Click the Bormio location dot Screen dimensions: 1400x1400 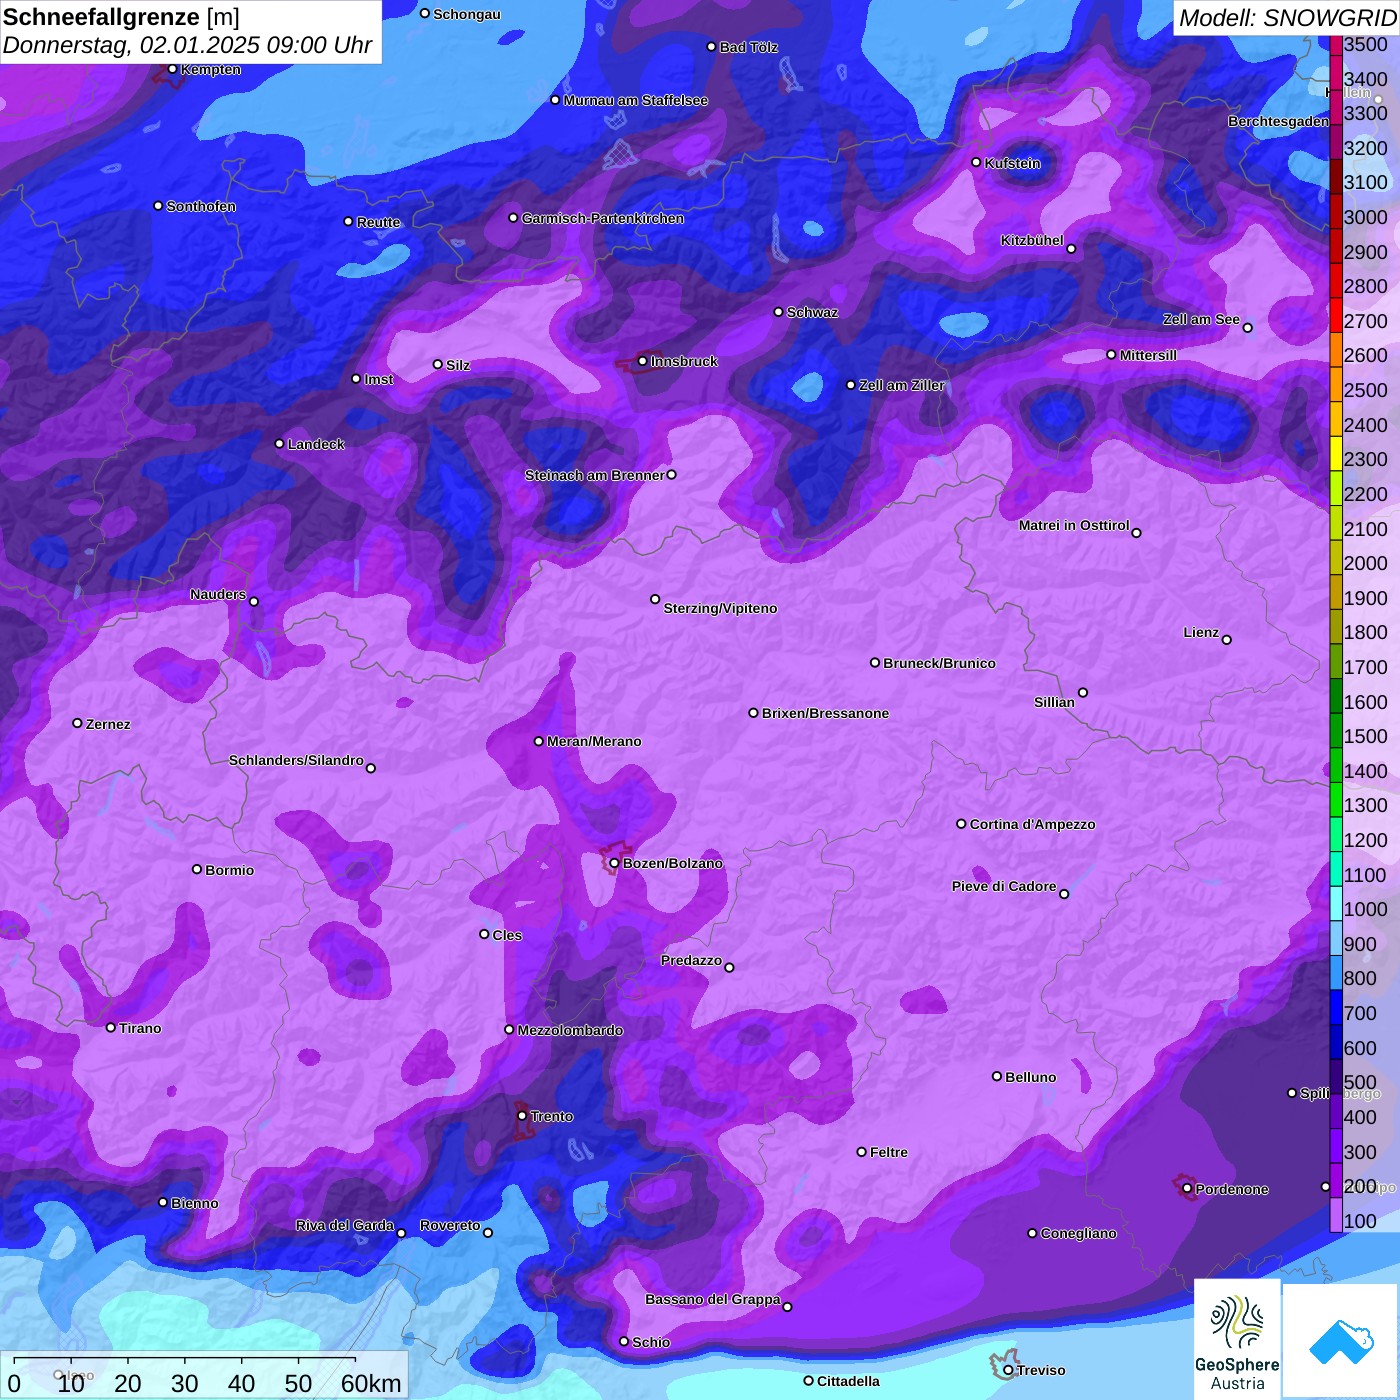197,869
